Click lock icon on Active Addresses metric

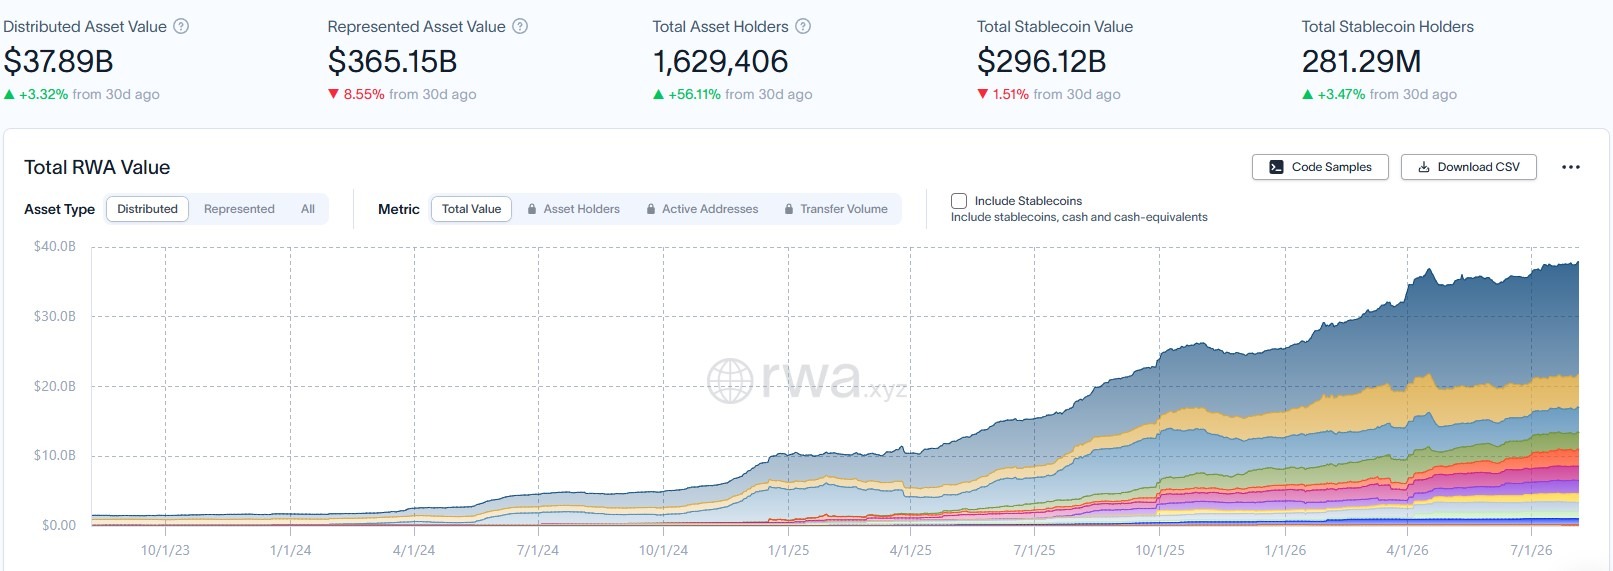[651, 209]
